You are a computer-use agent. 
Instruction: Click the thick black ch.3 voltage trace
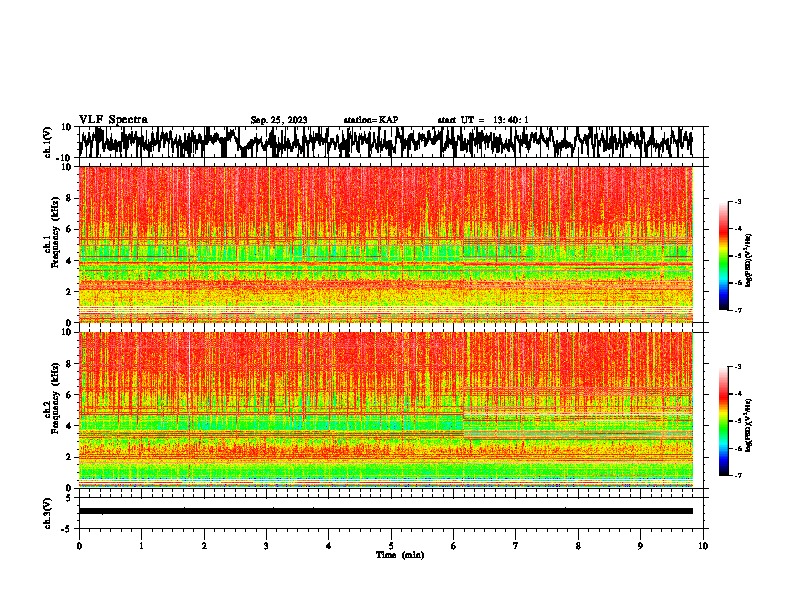coord(385,511)
